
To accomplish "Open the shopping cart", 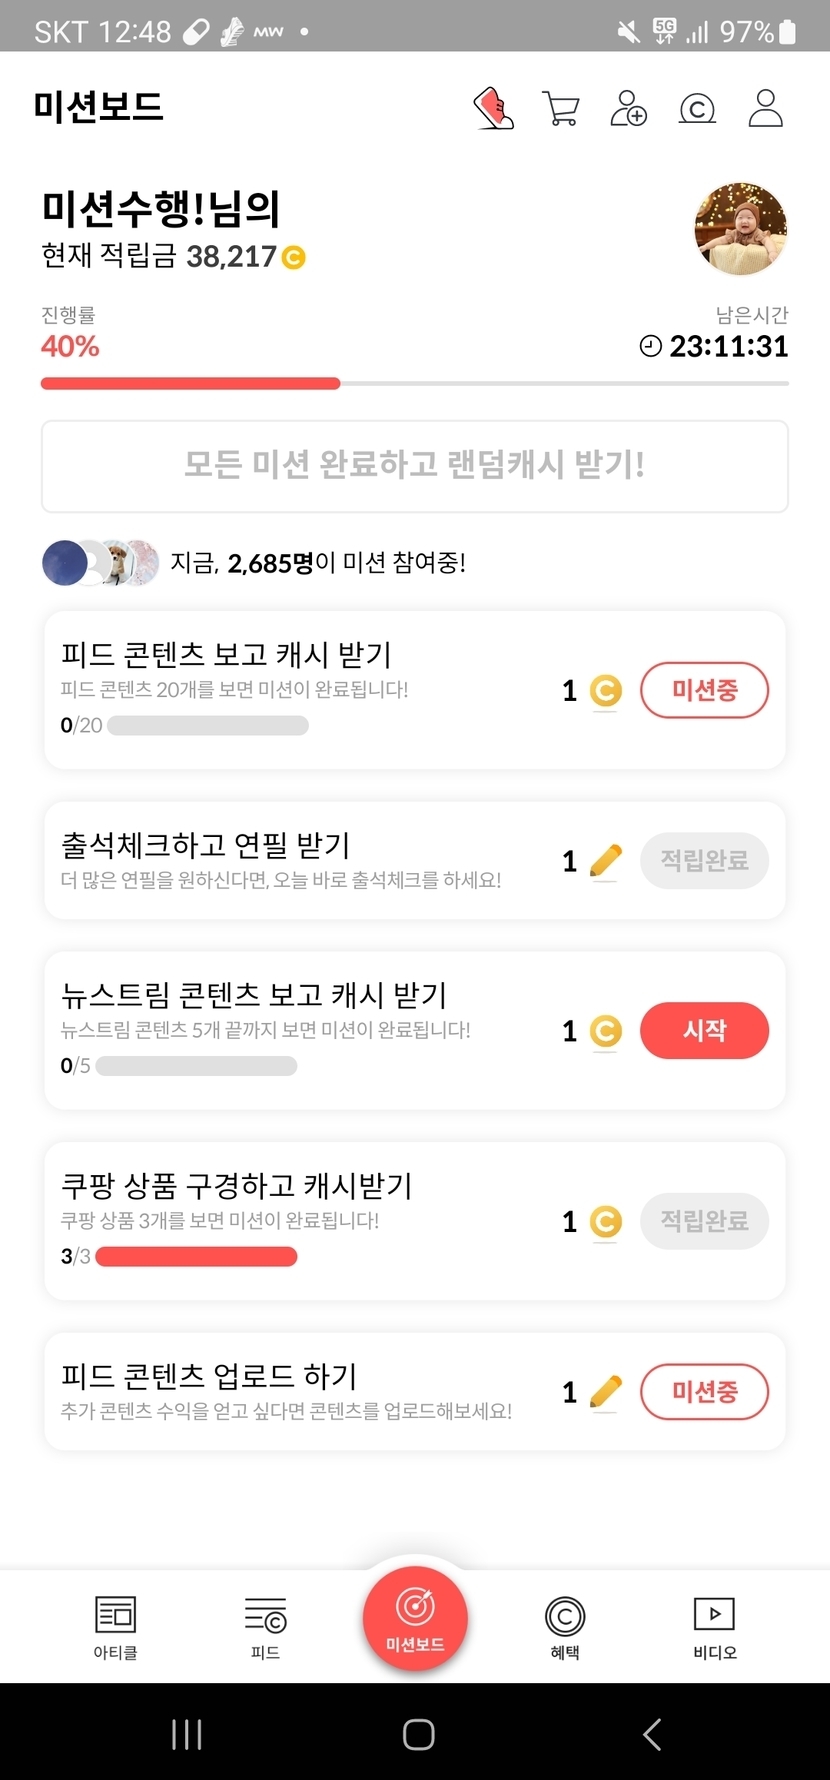I will pyautogui.click(x=561, y=108).
